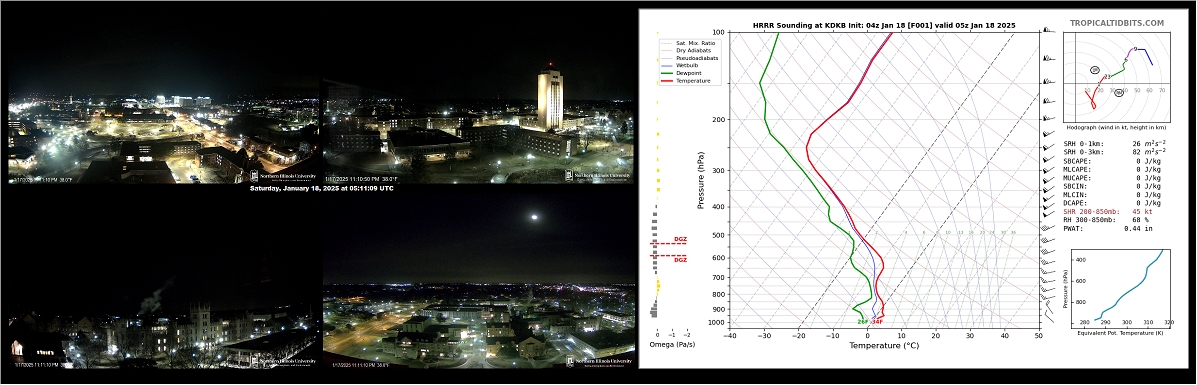
Task: Click the Saturday, January 18, 2025 UTC timestamp
Action: pyautogui.click(x=322, y=188)
